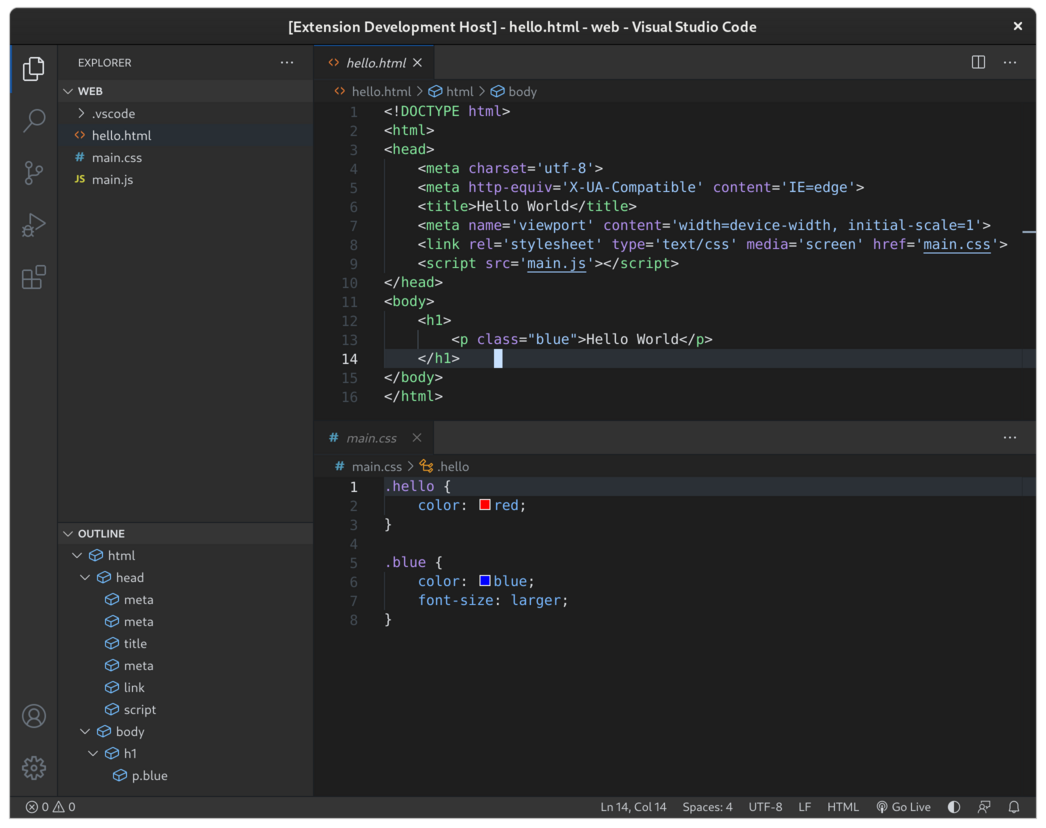Viewport: 1046px width, 828px height.
Task: Place cursor on font-size: larger line
Action: [493, 600]
